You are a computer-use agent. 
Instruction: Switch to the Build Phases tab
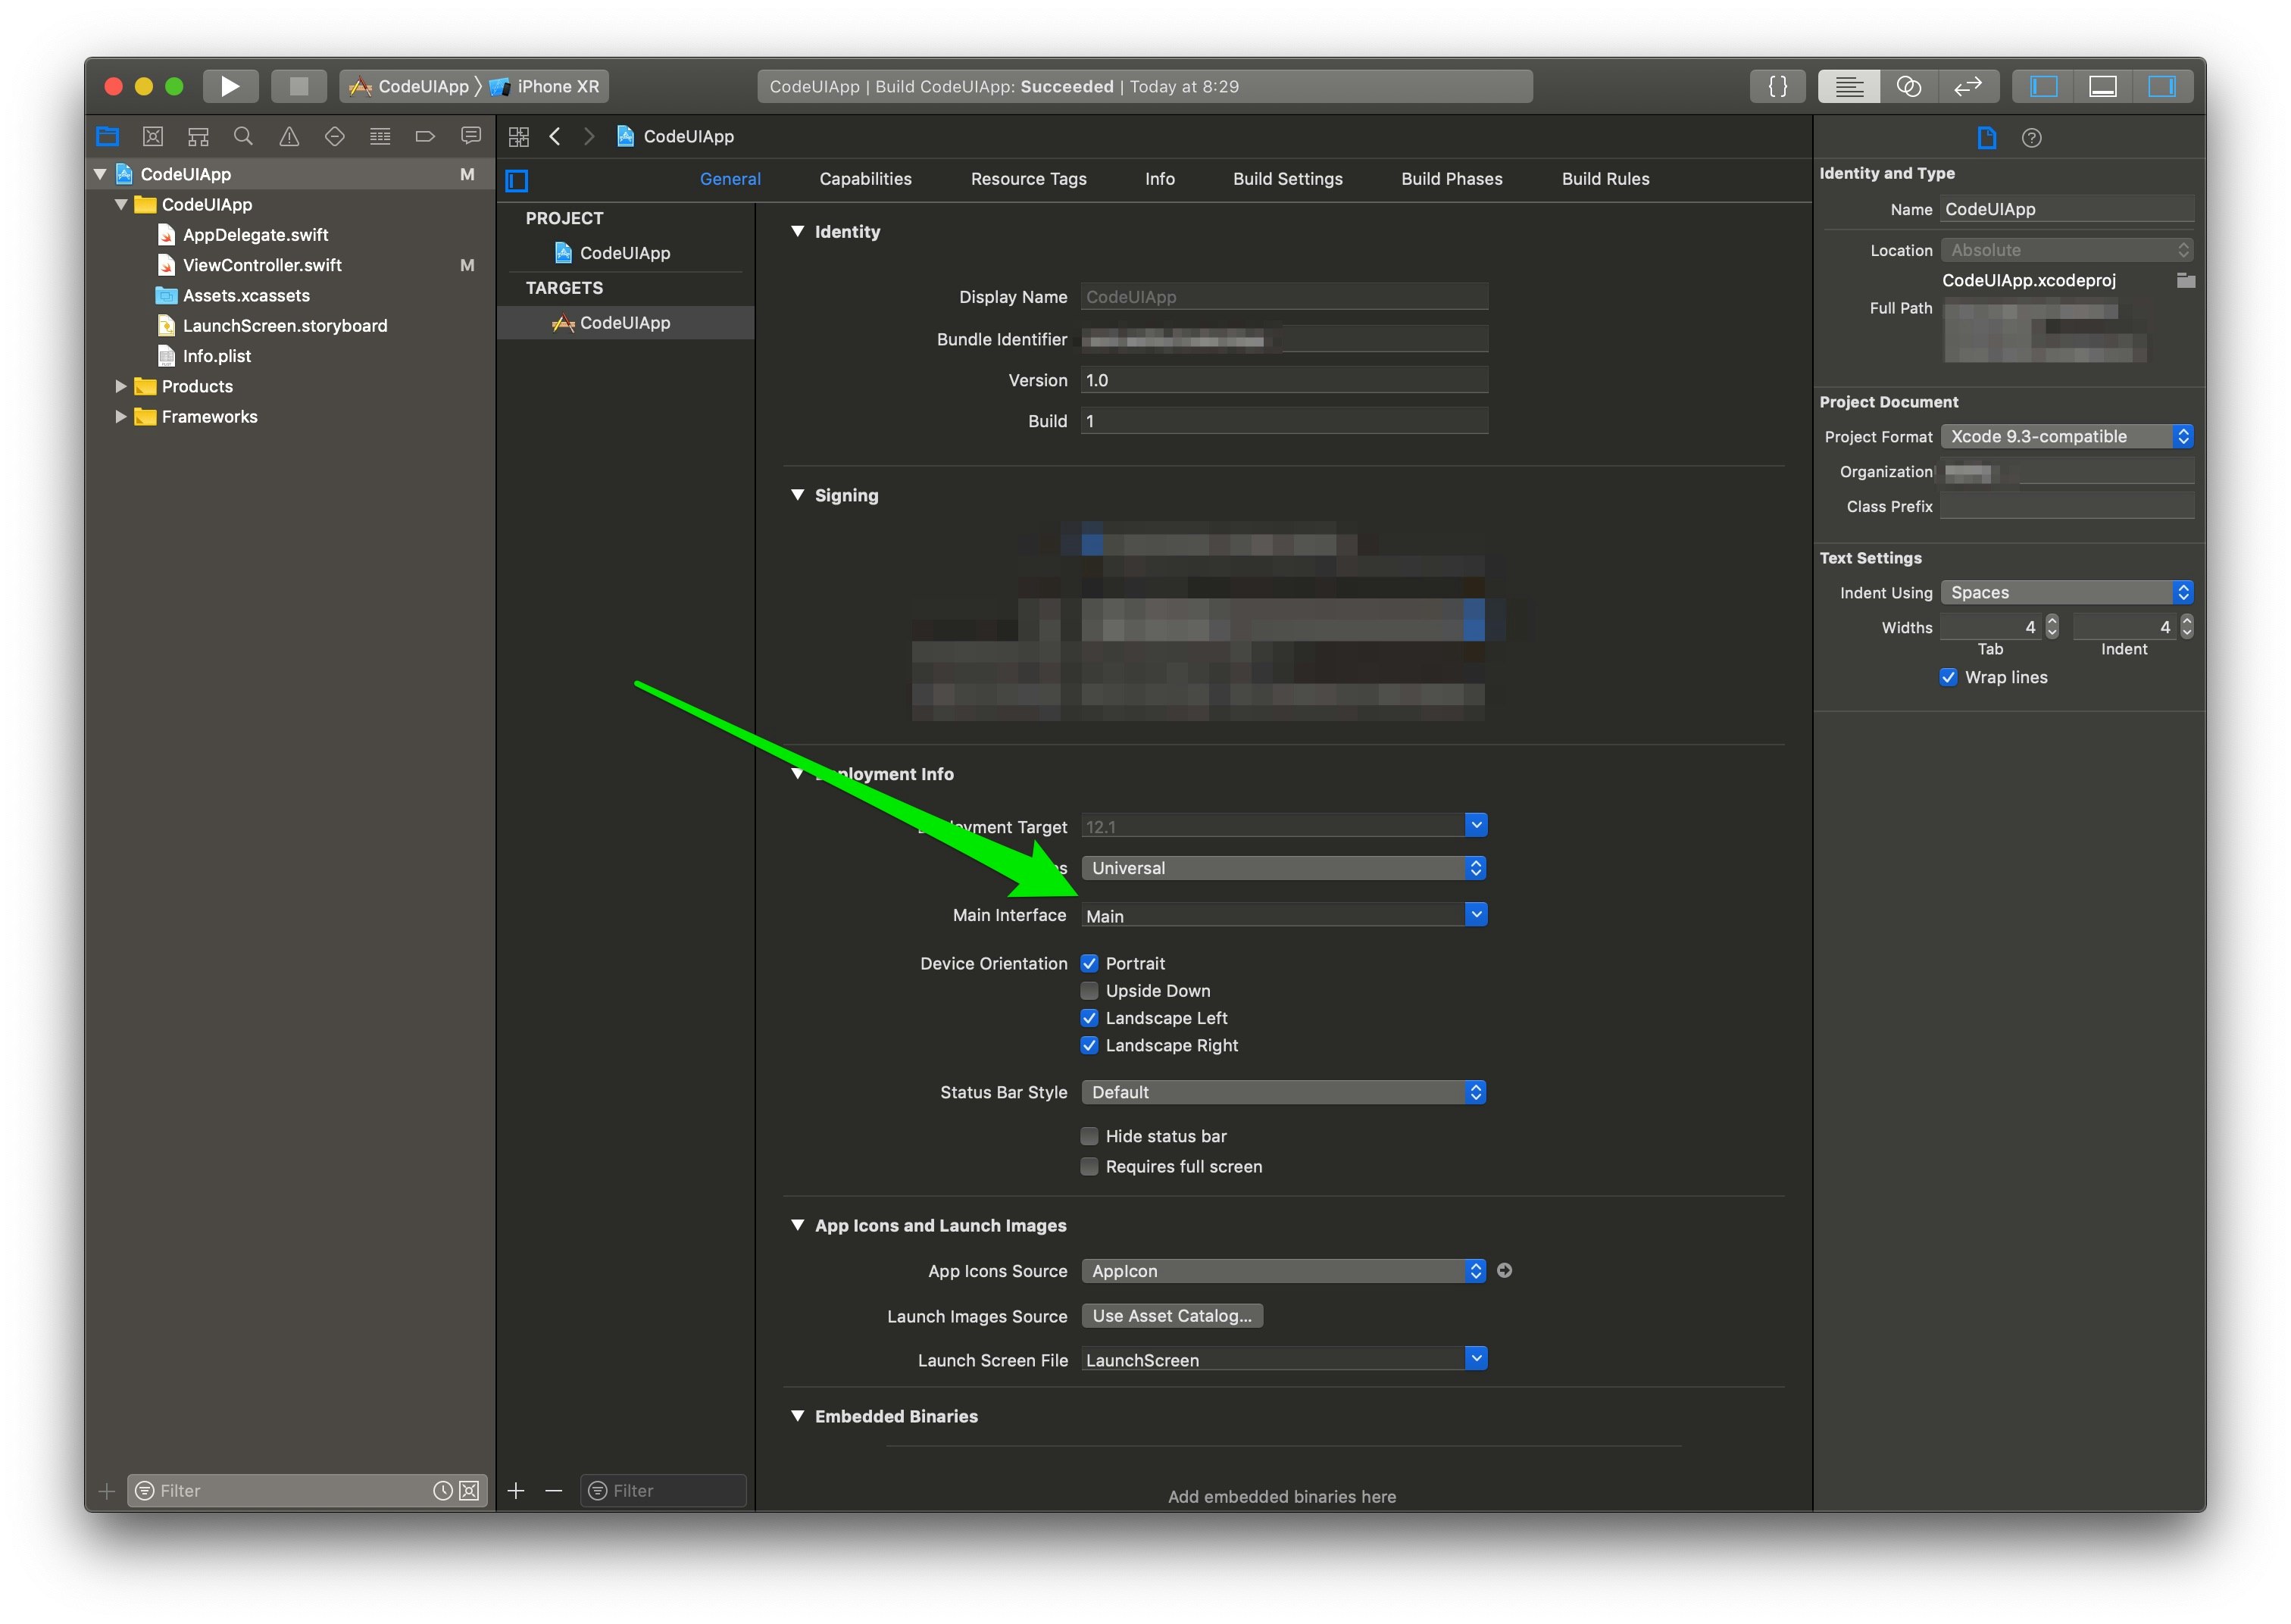point(1451,179)
